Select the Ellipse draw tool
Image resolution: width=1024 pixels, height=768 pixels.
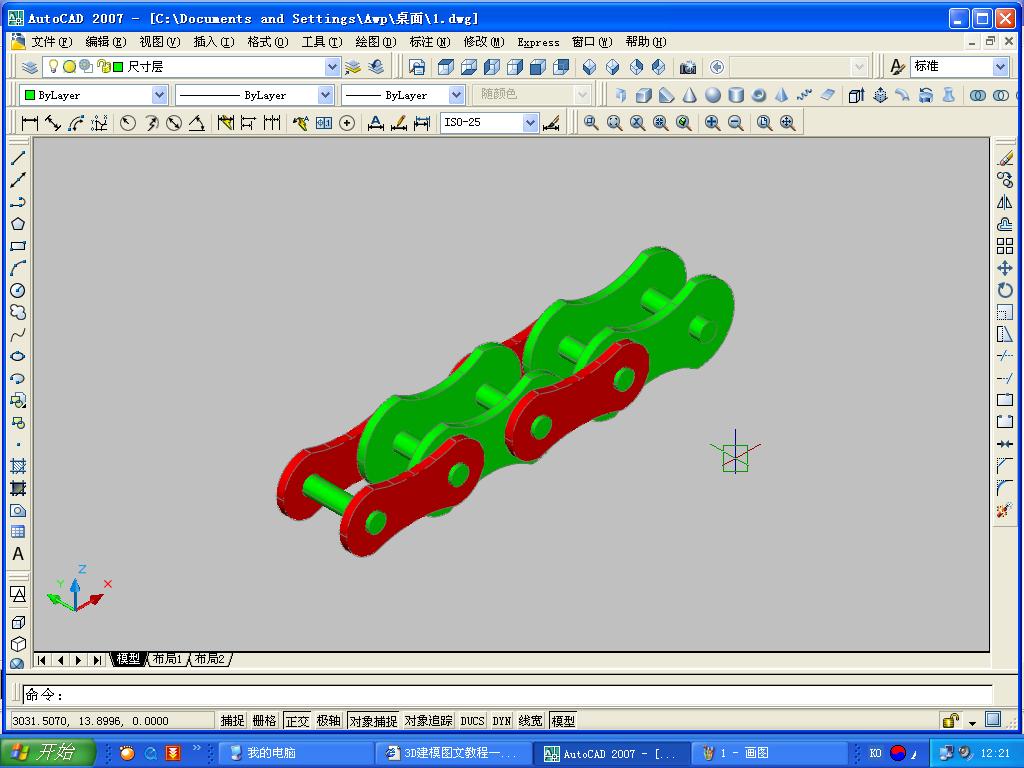[x=18, y=357]
